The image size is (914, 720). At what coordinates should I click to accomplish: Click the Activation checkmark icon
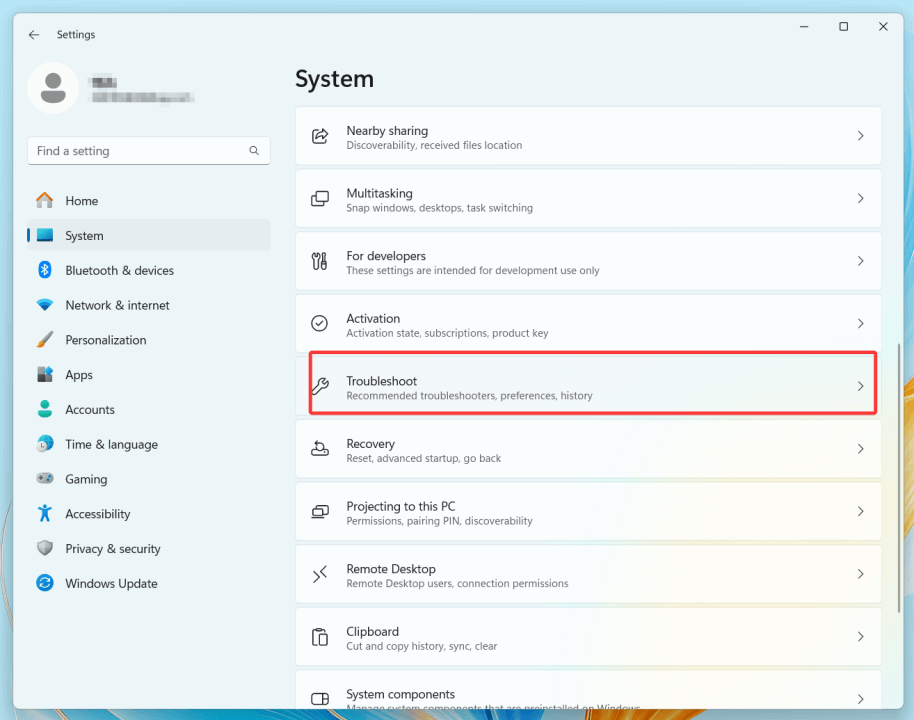(x=320, y=324)
